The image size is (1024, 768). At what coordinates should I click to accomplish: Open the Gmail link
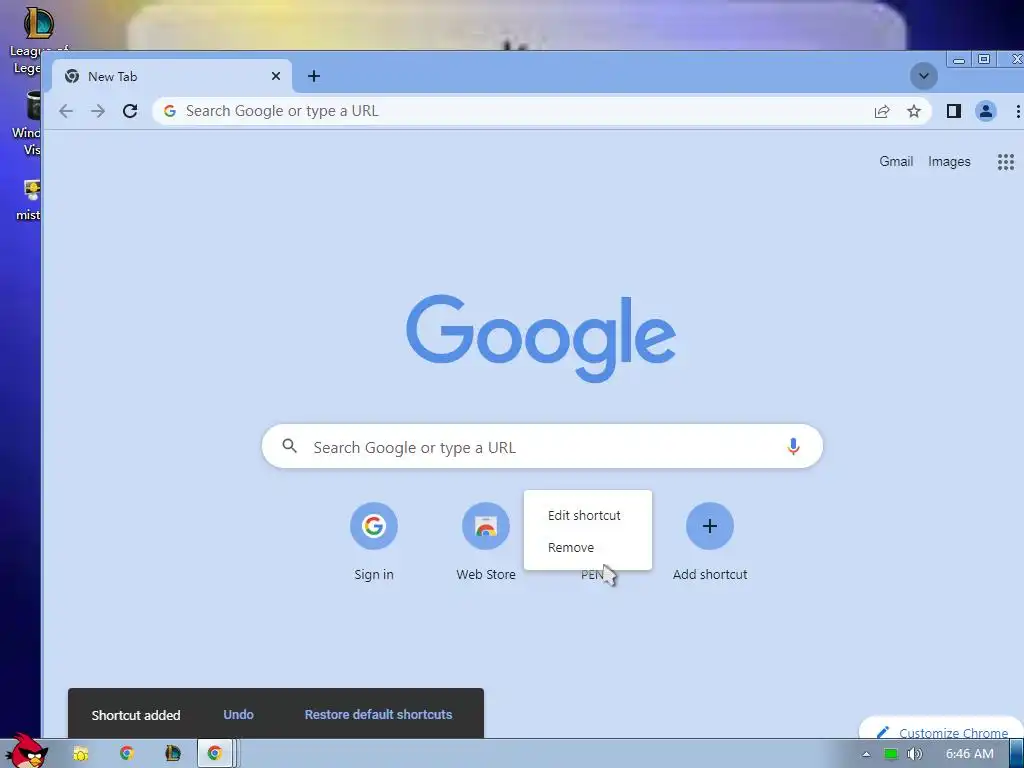point(896,161)
